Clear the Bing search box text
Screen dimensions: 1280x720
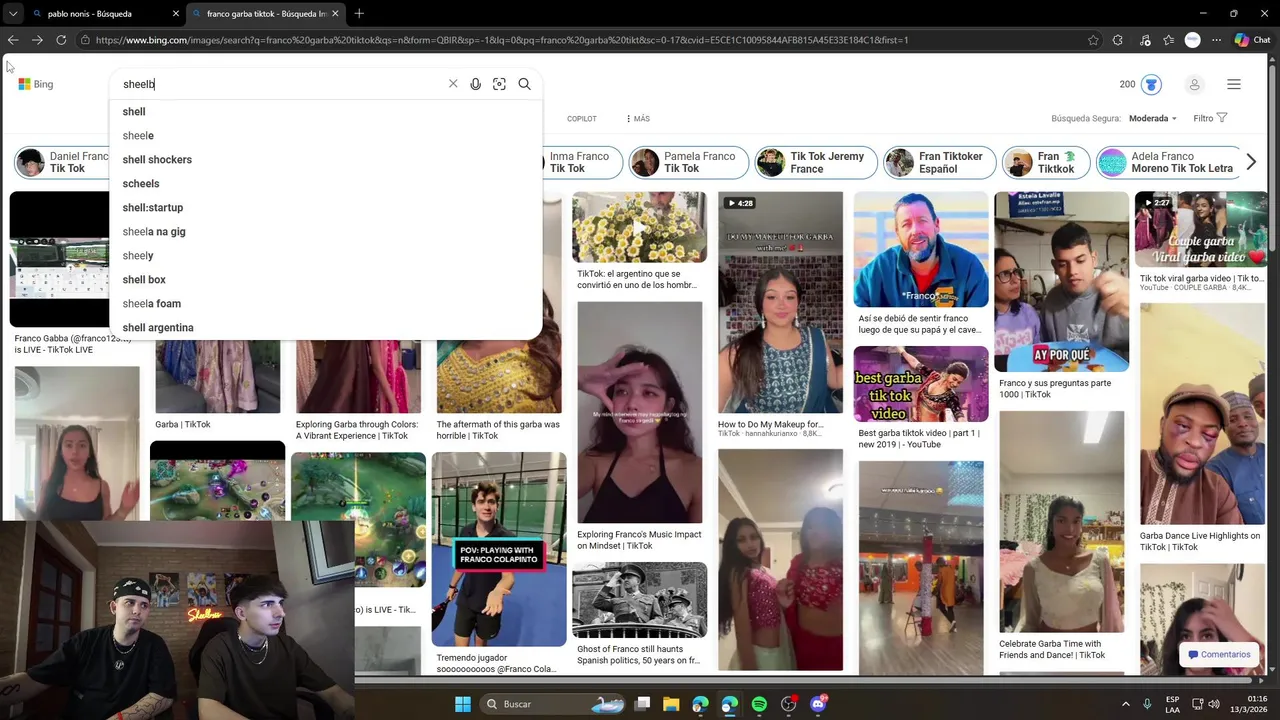click(x=453, y=84)
